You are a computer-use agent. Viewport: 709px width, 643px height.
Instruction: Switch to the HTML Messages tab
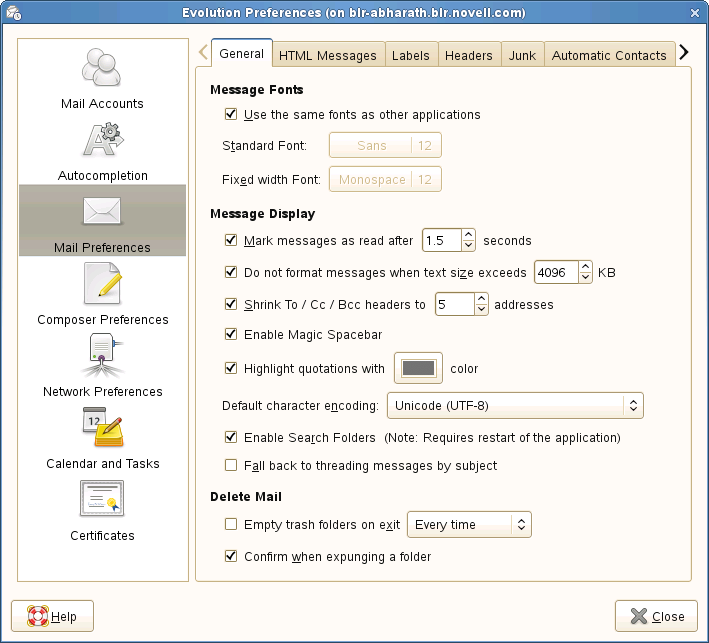pos(327,55)
